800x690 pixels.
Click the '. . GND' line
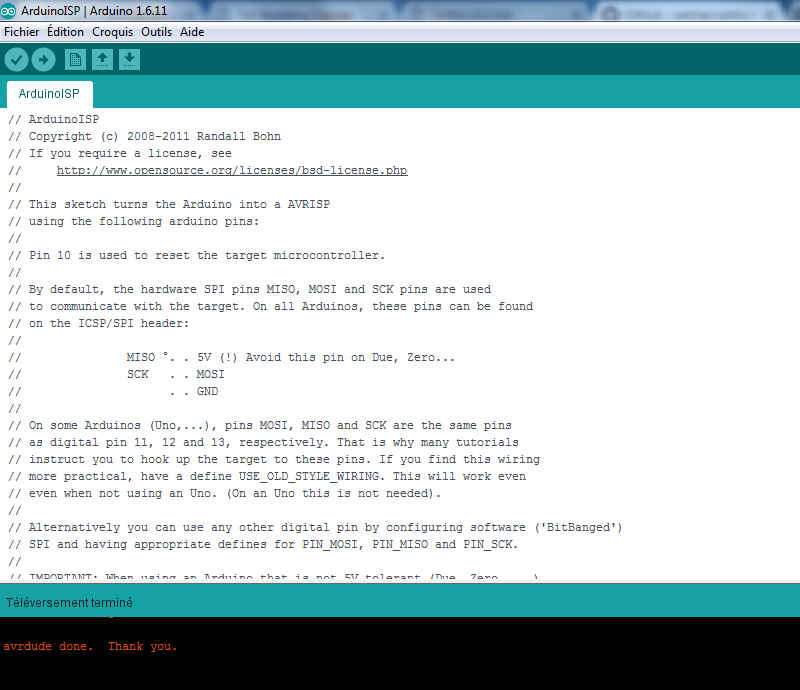point(113,391)
